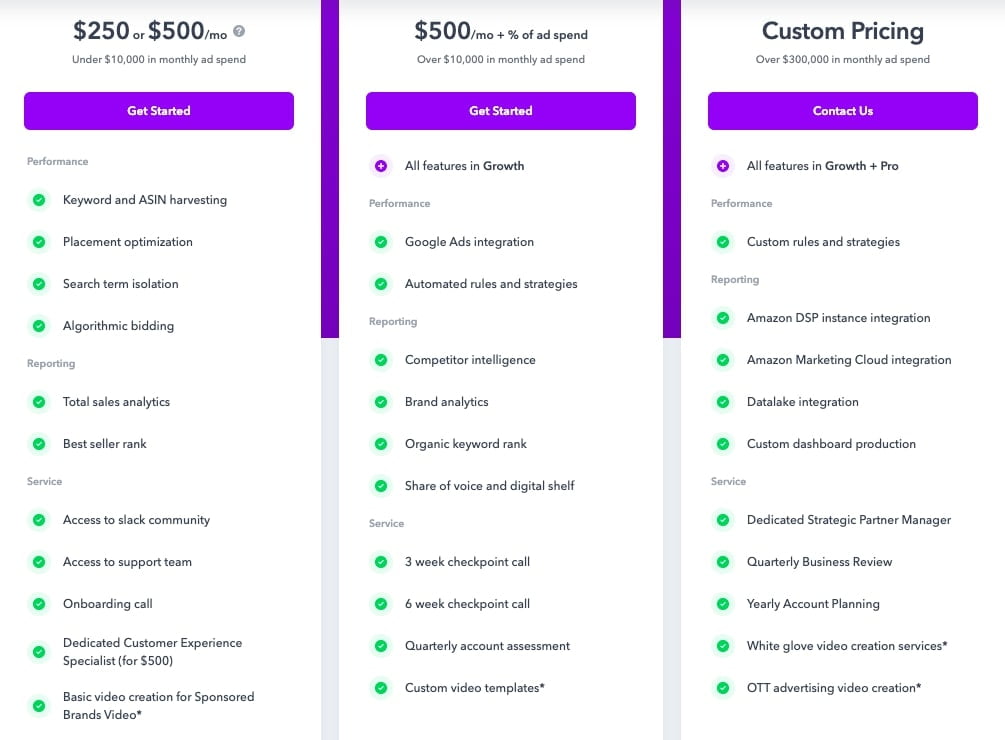Click Amazon Marketing Cloud integration text
1005x740 pixels.
849,360
